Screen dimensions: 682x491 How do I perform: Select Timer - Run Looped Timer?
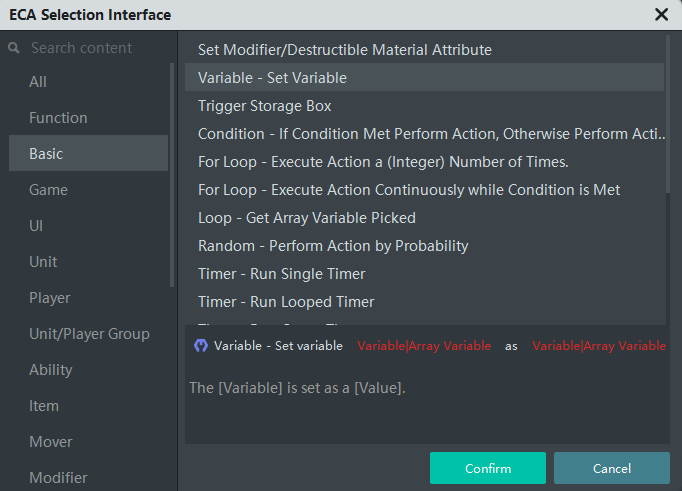(425, 302)
